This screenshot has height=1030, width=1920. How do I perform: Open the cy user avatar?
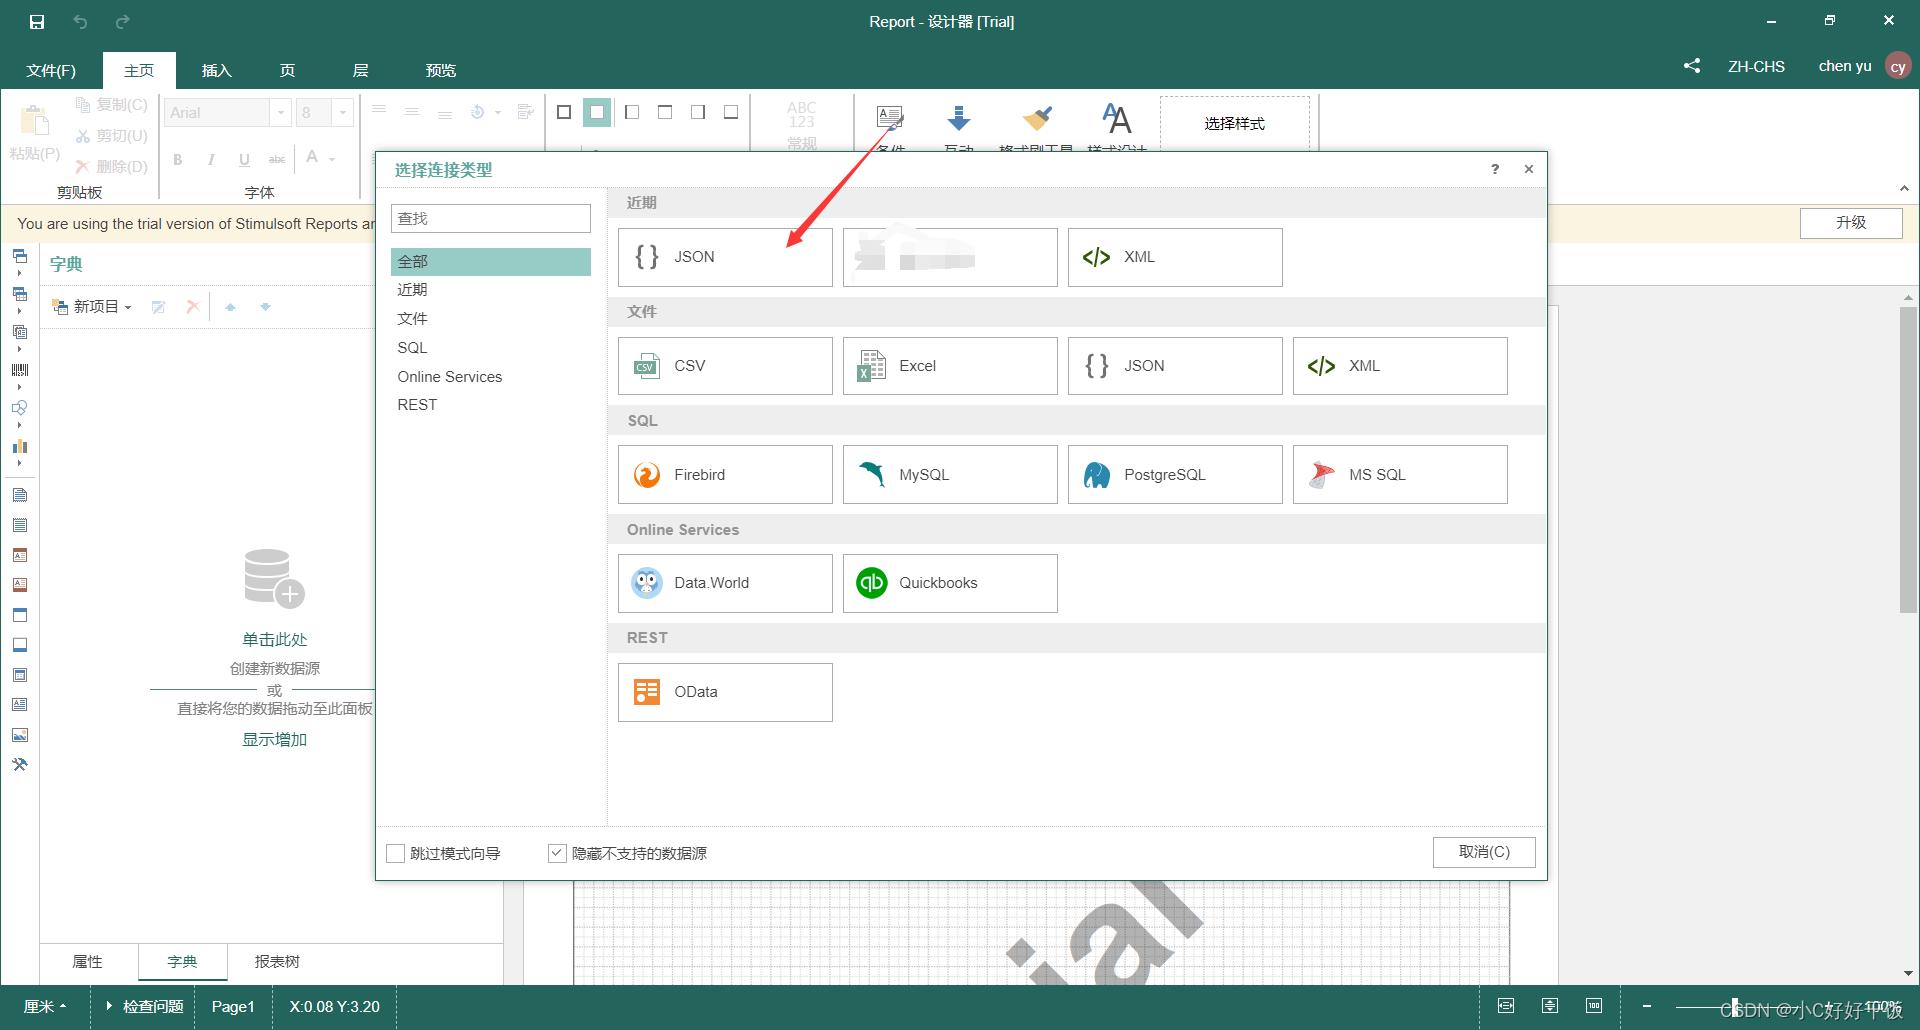(1898, 66)
